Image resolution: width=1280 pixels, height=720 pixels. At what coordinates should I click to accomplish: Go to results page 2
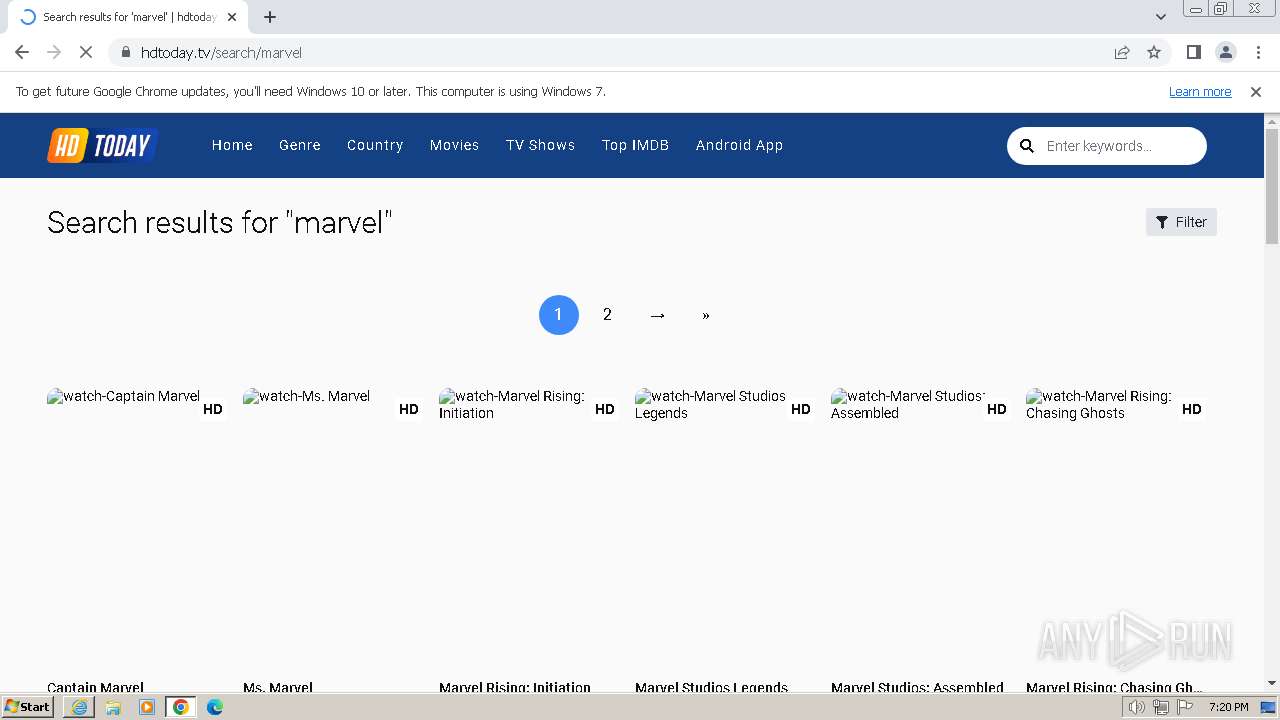click(x=607, y=315)
